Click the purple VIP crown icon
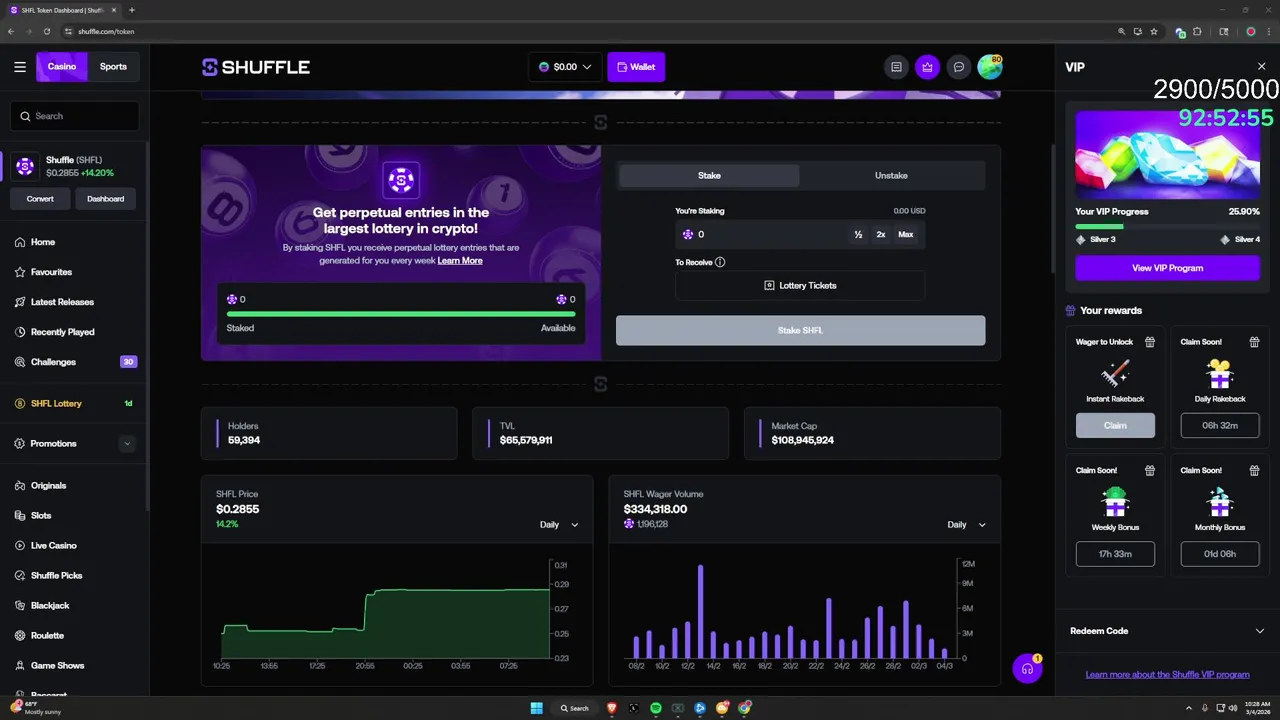This screenshot has height=720, width=1280. [x=927, y=67]
